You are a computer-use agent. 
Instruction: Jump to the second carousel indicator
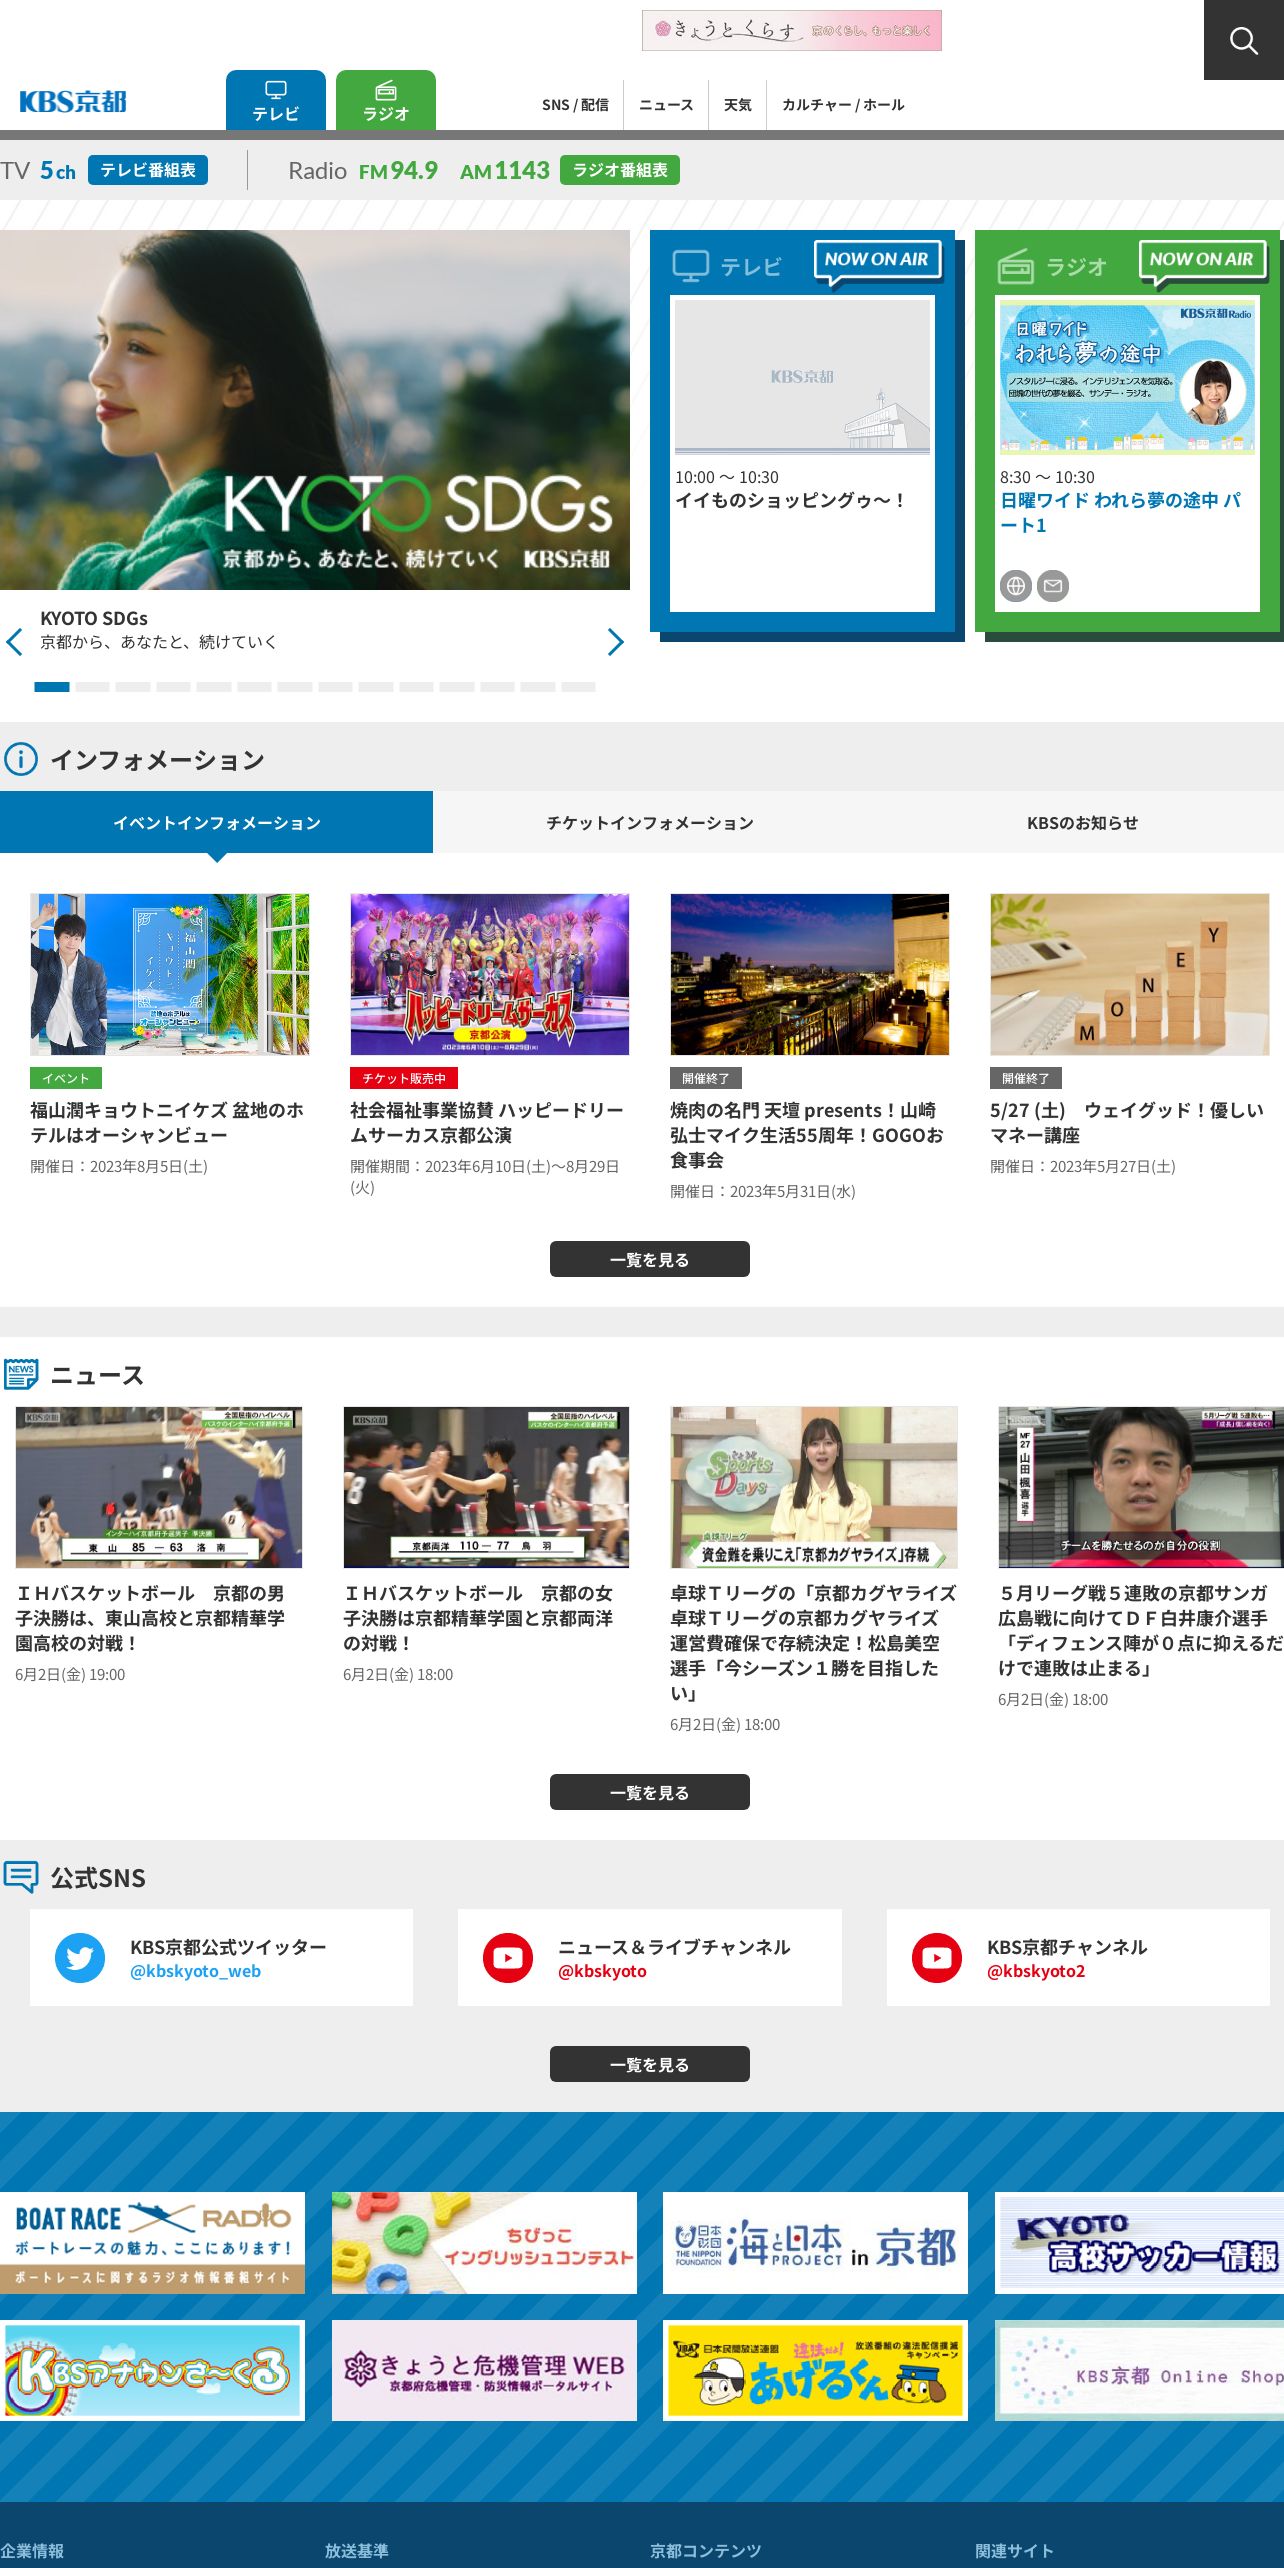pos(93,687)
